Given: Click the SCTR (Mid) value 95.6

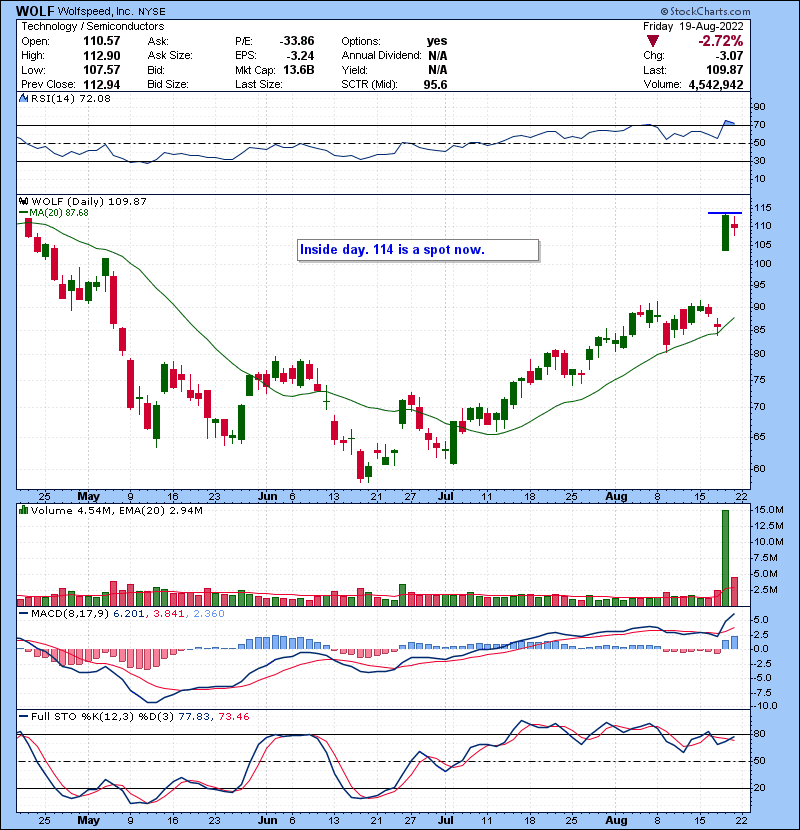Looking at the screenshot, I should [x=435, y=84].
